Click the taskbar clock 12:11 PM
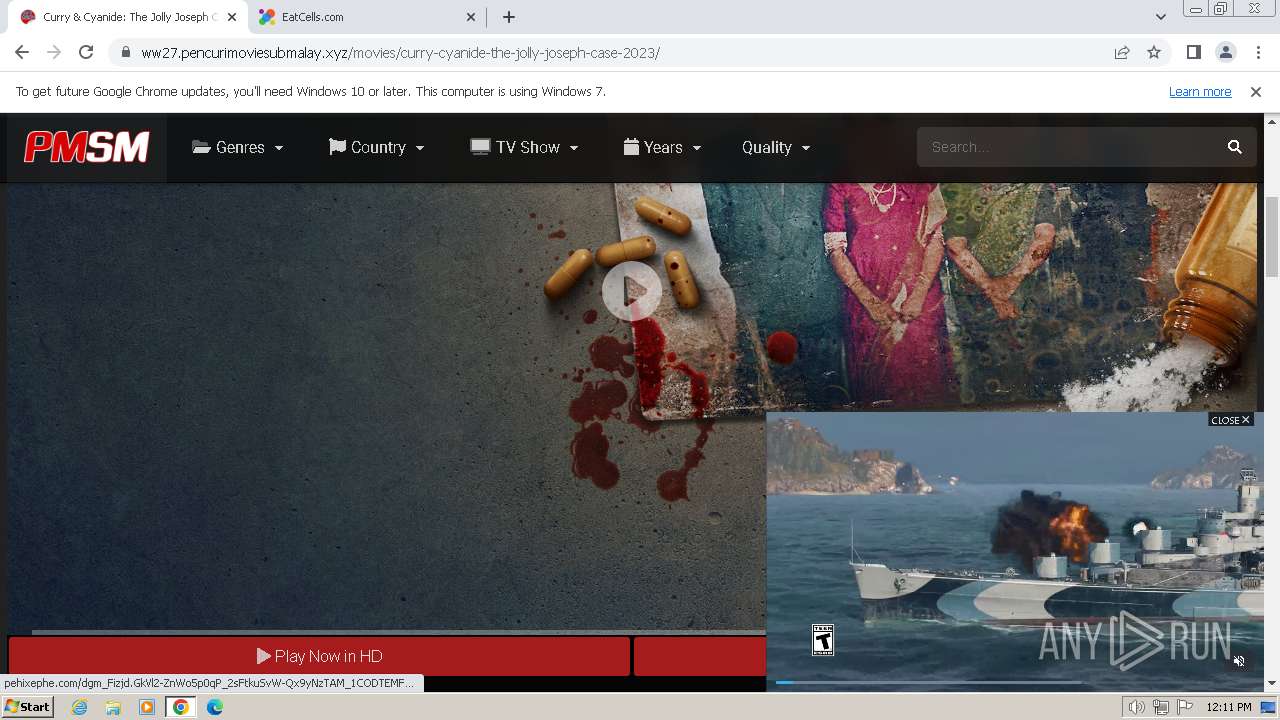1280x720 pixels. point(1229,707)
